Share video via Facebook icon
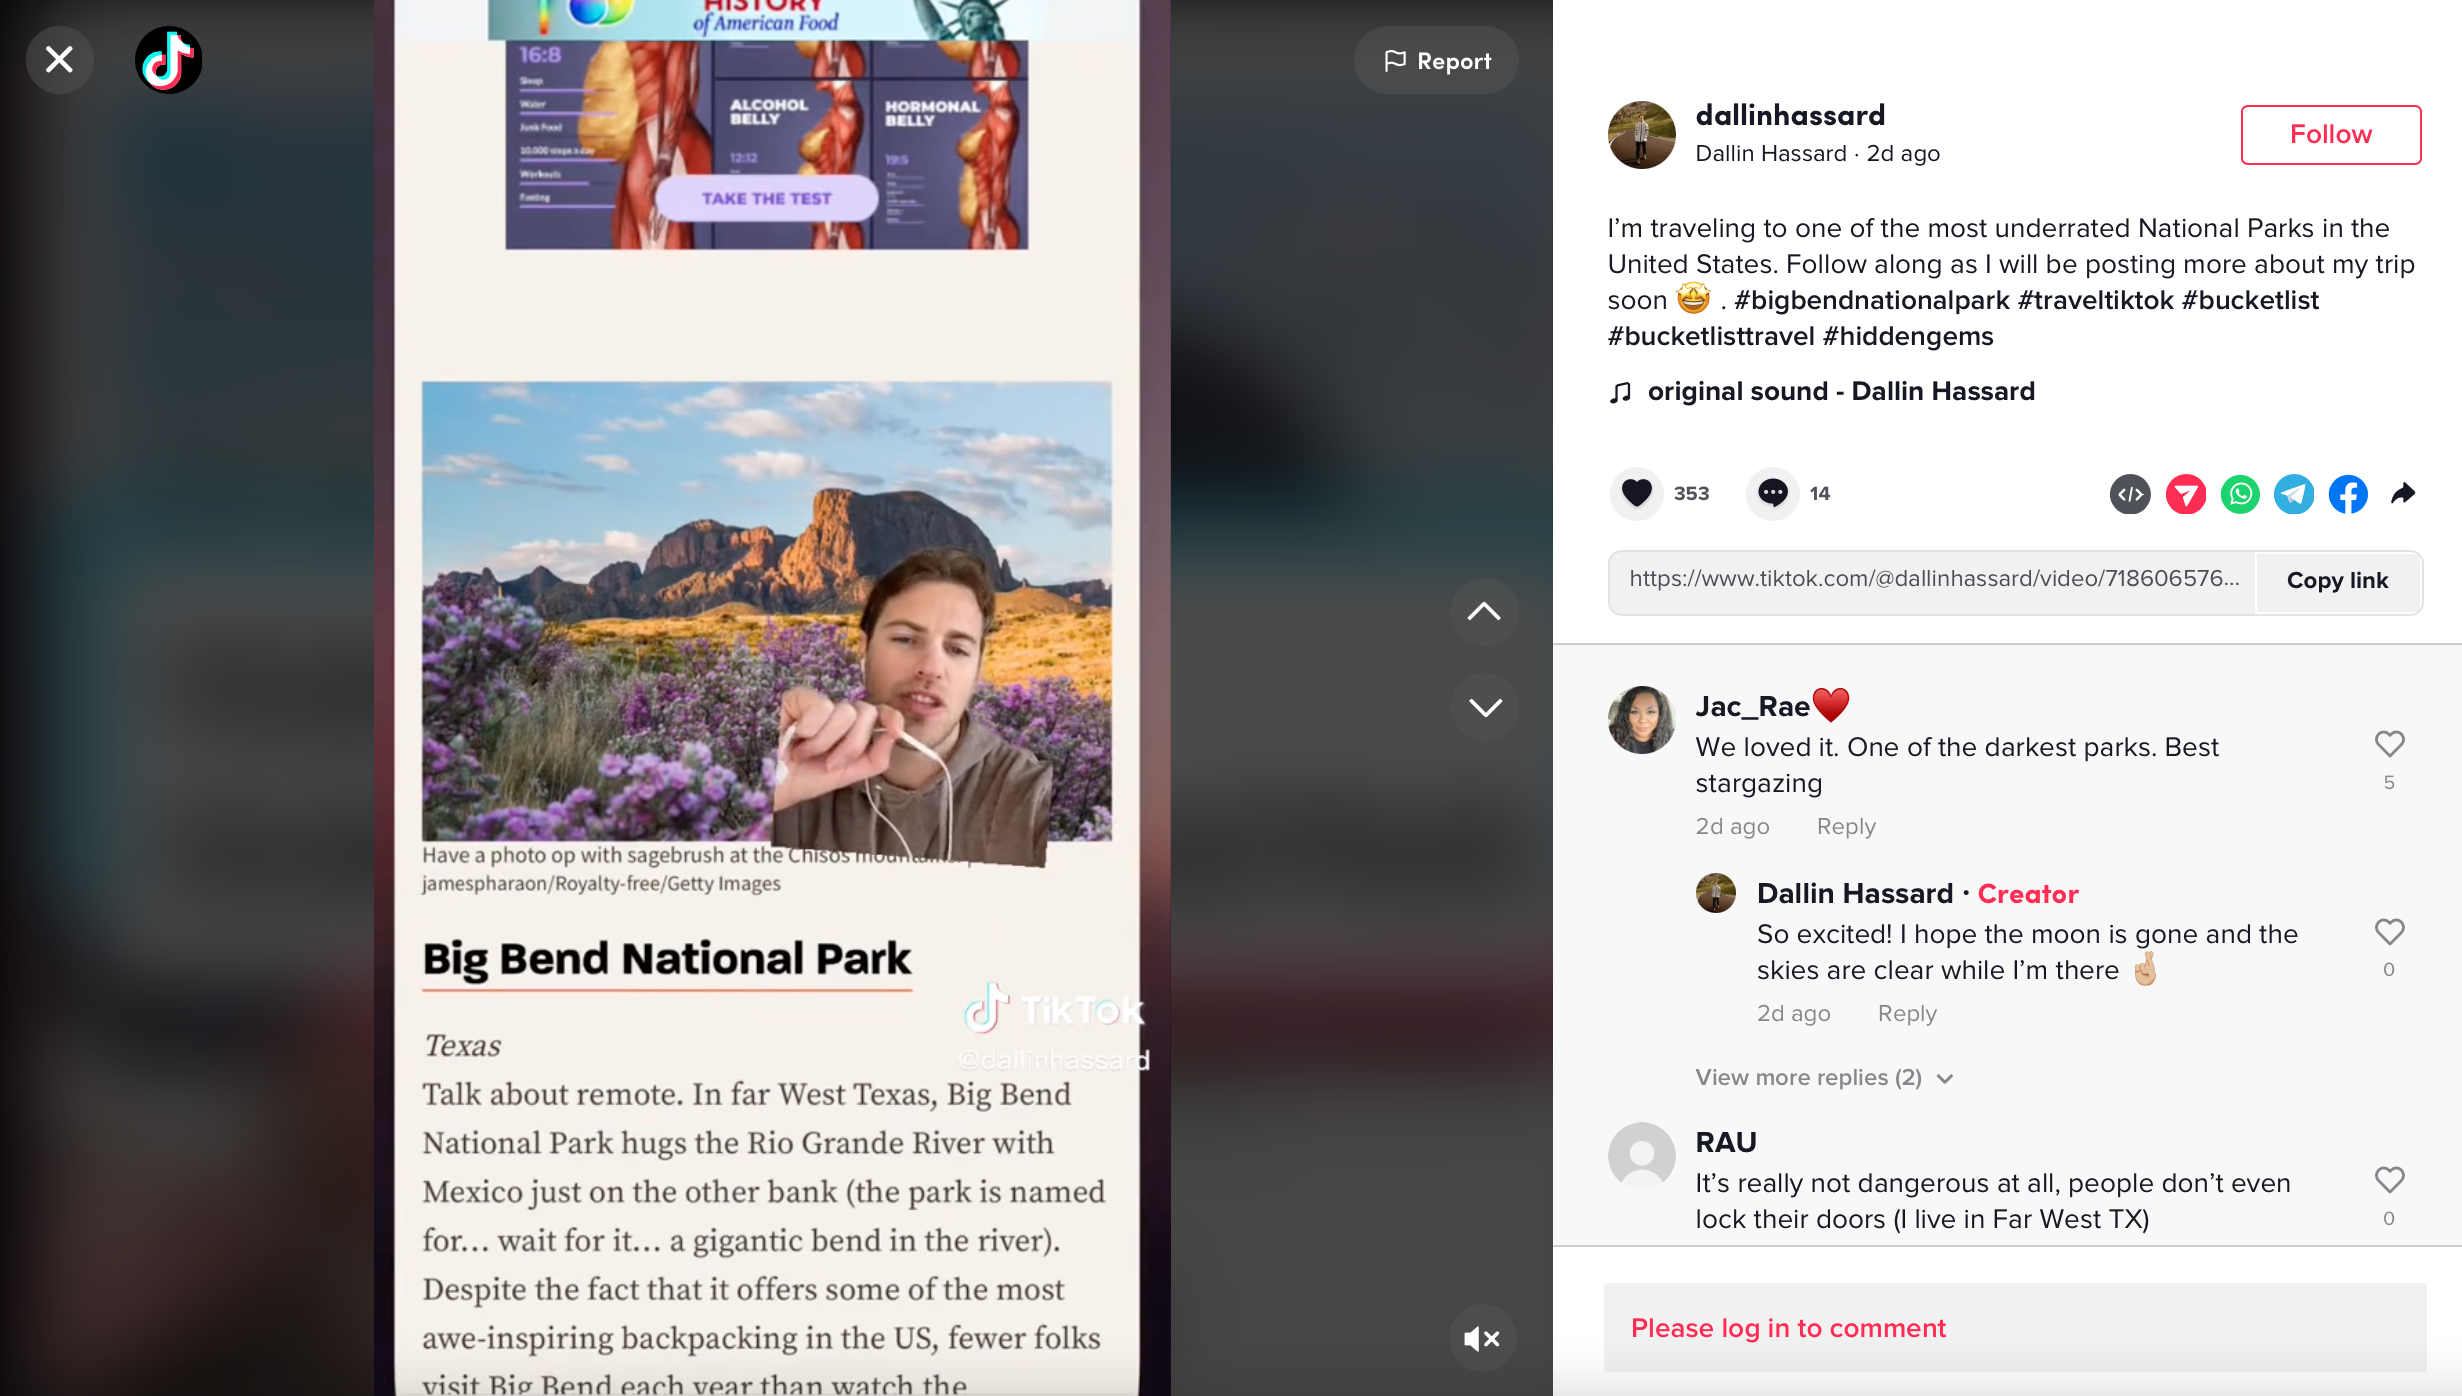Viewport: 2462px width, 1396px height. pos(2348,494)
